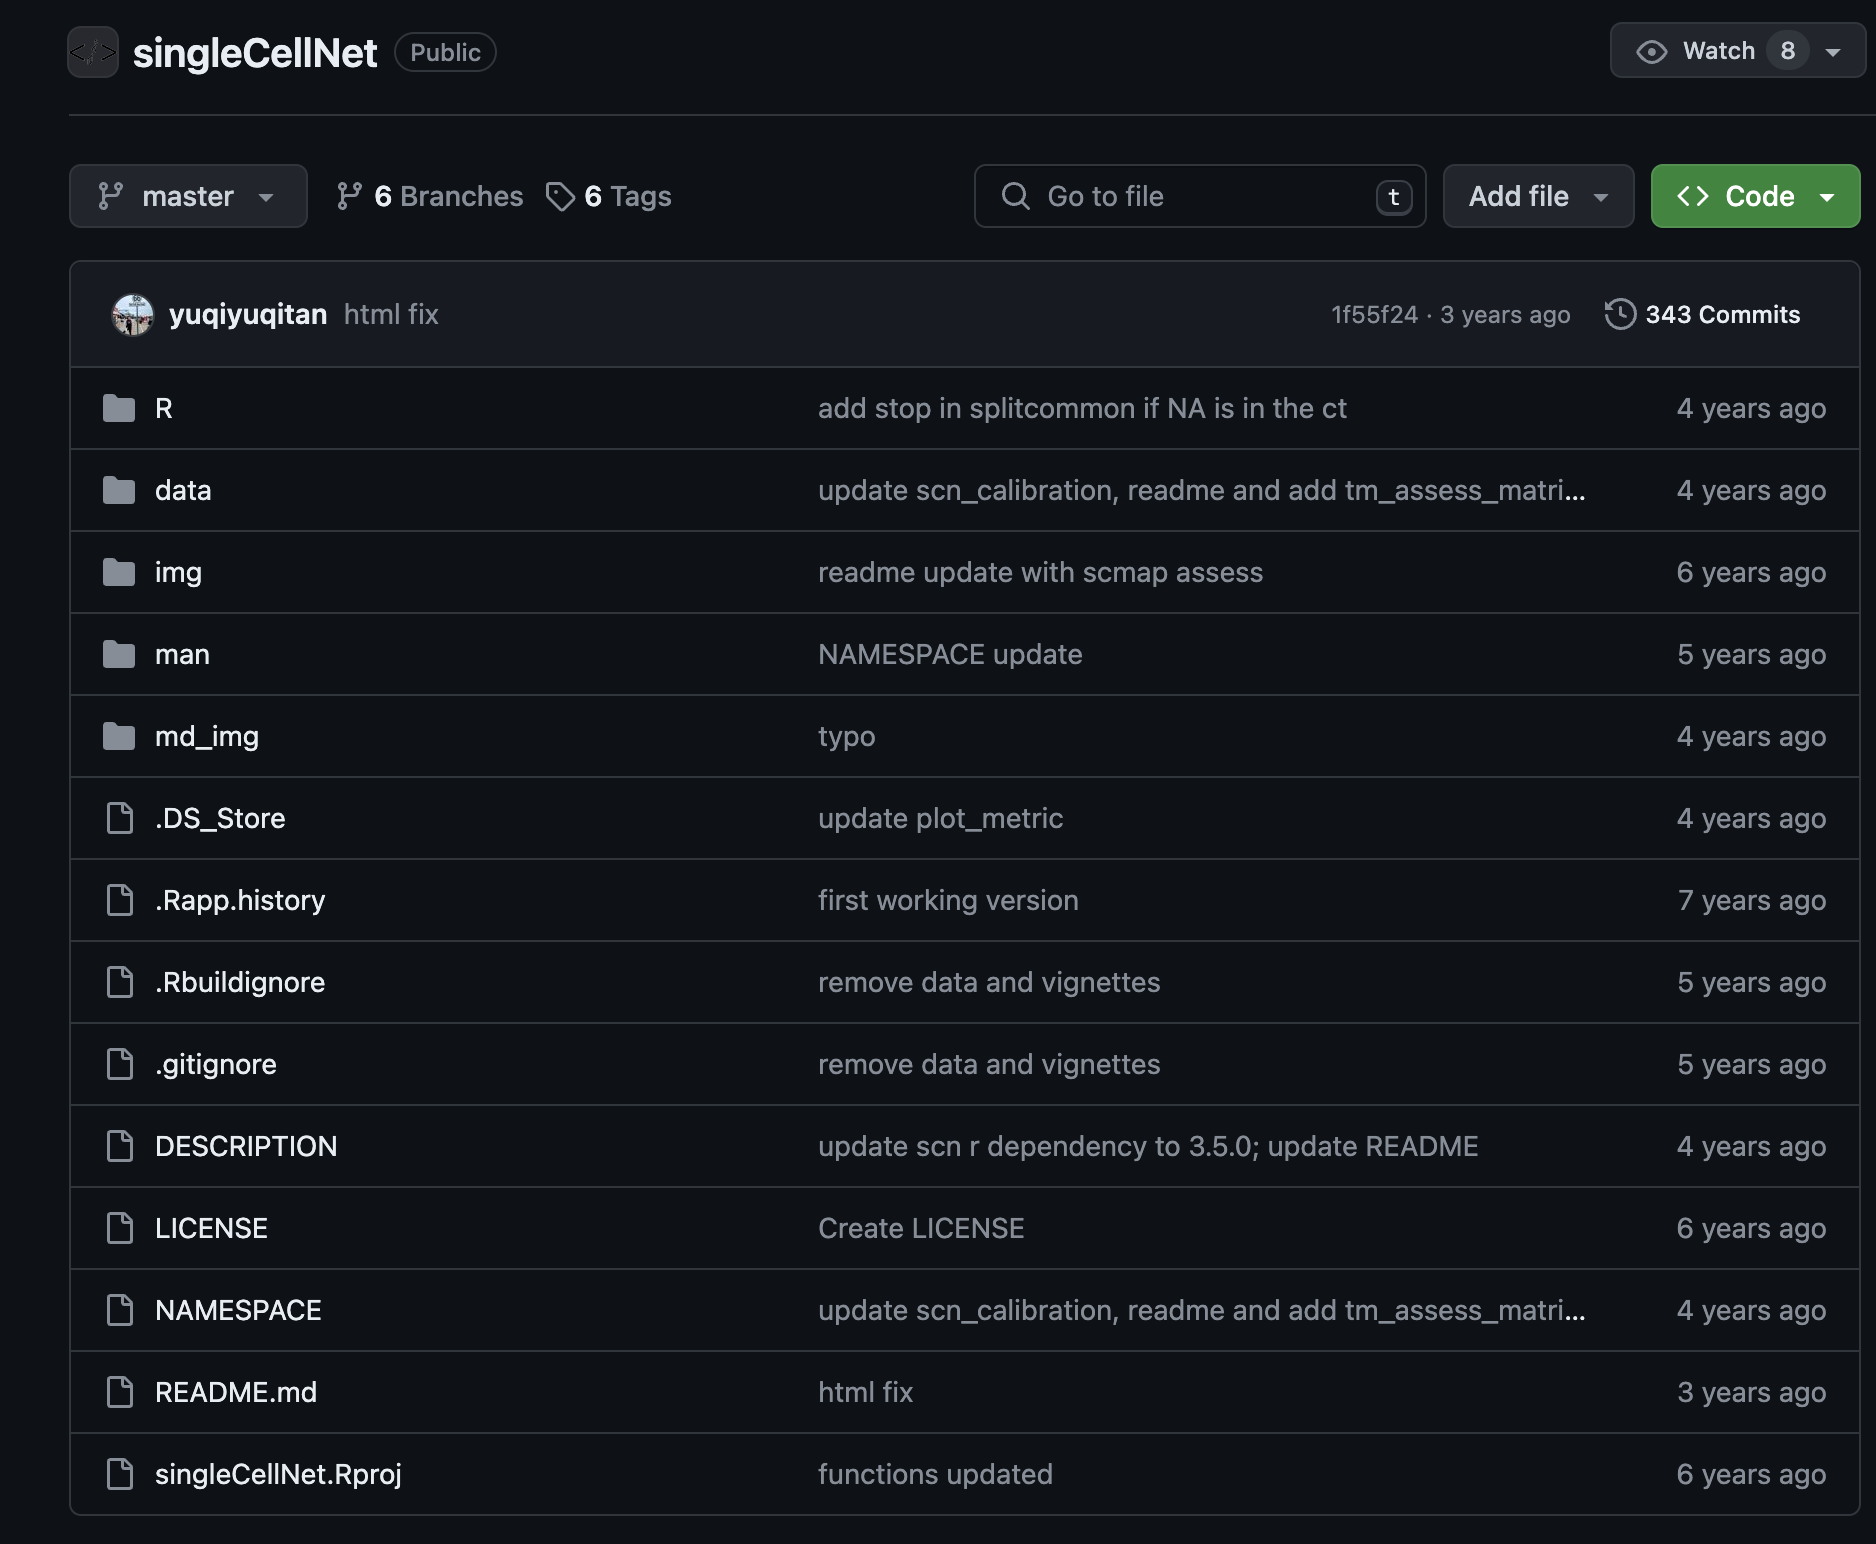Open the .gitignore file name
Viewport: 1876px width, 1544px height.
(216, 1064)
